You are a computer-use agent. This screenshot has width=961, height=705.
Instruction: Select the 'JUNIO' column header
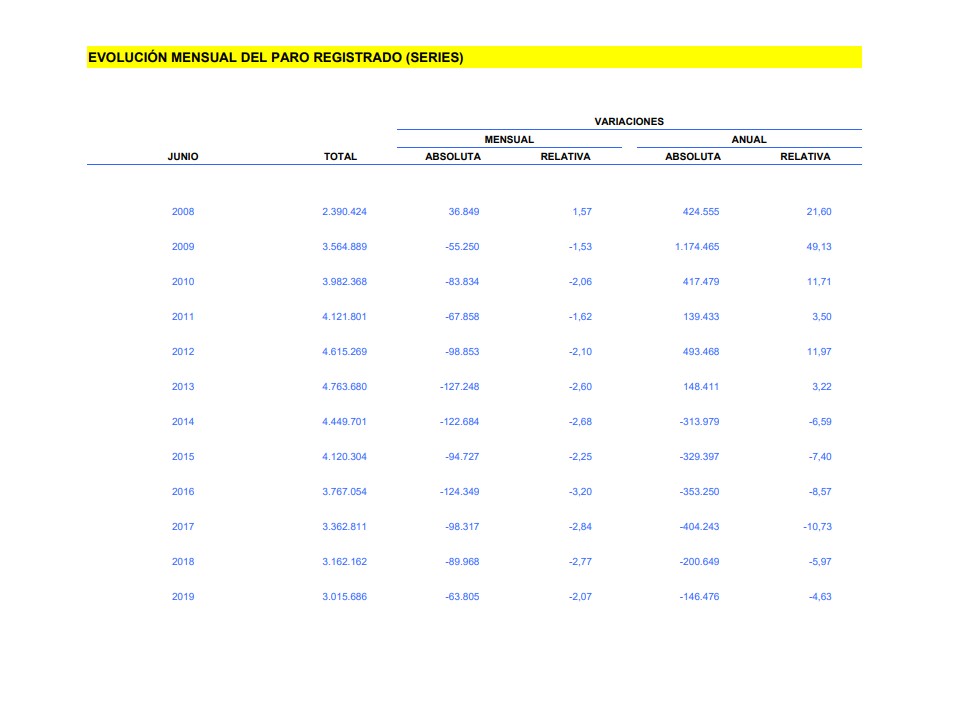(x=183, y=157)
